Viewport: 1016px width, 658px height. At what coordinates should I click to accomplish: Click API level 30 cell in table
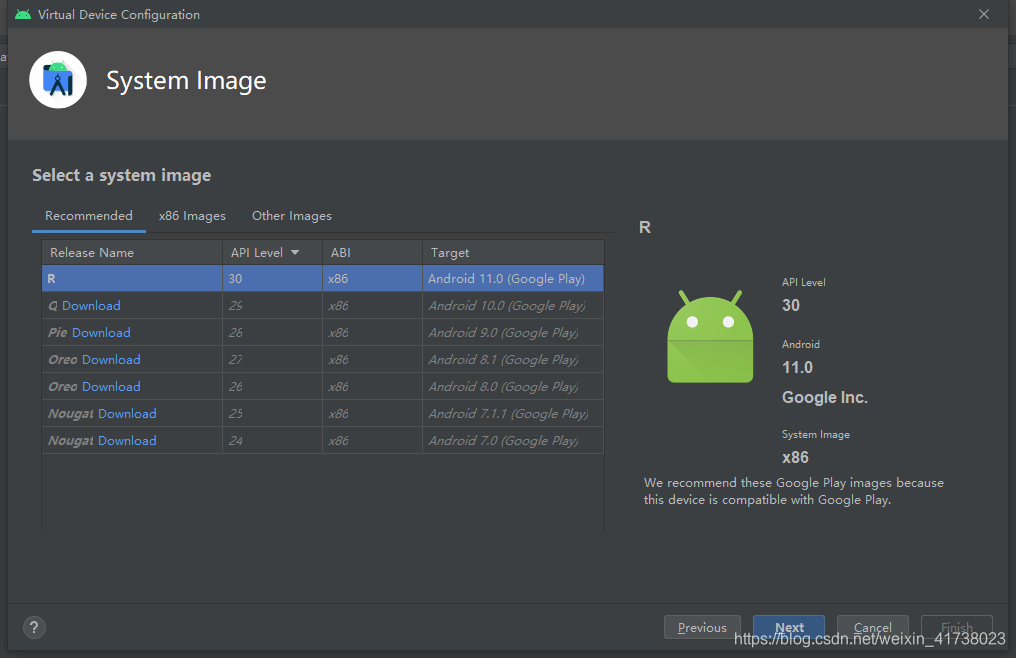[x=272, y=279]
